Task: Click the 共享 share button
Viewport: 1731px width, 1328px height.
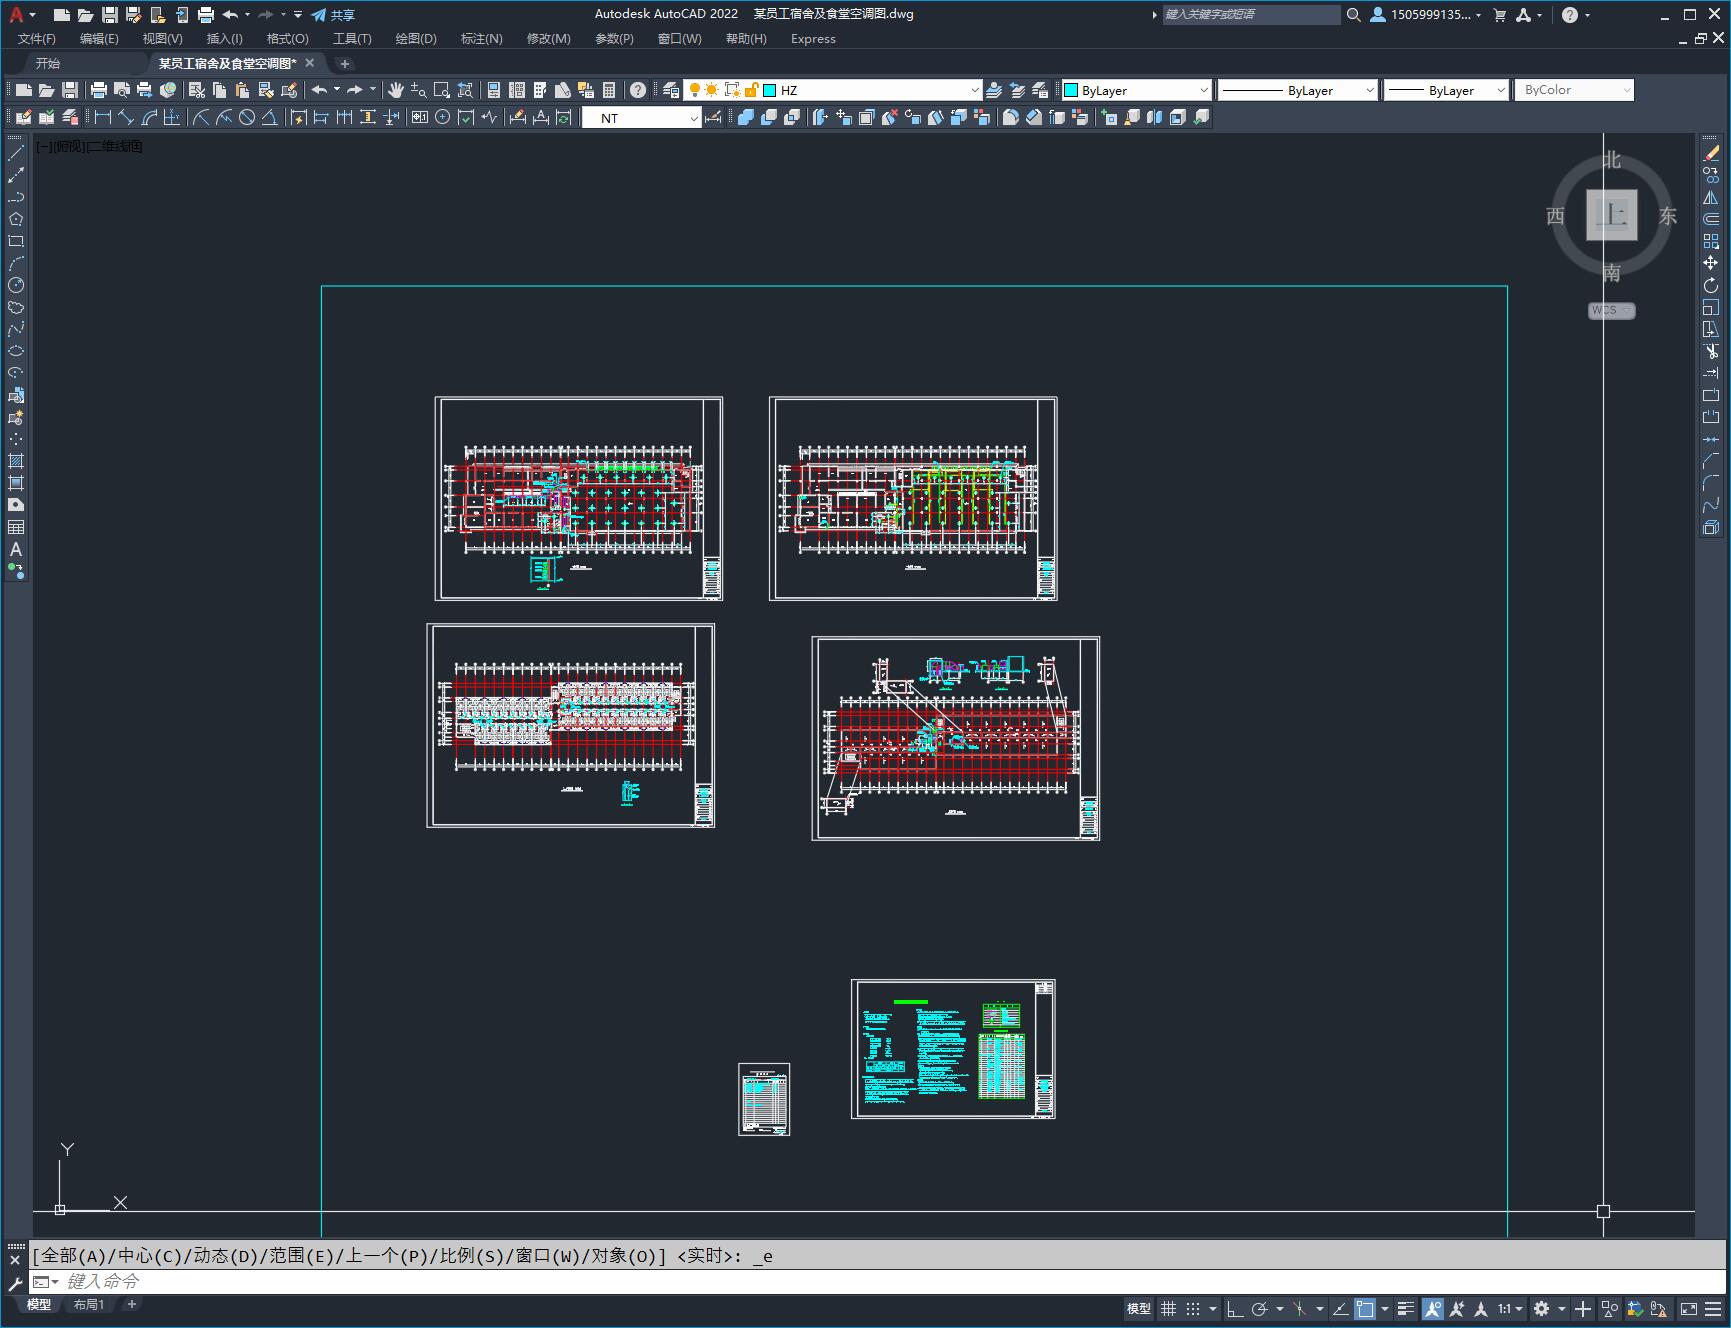Action: pos(333,15)
